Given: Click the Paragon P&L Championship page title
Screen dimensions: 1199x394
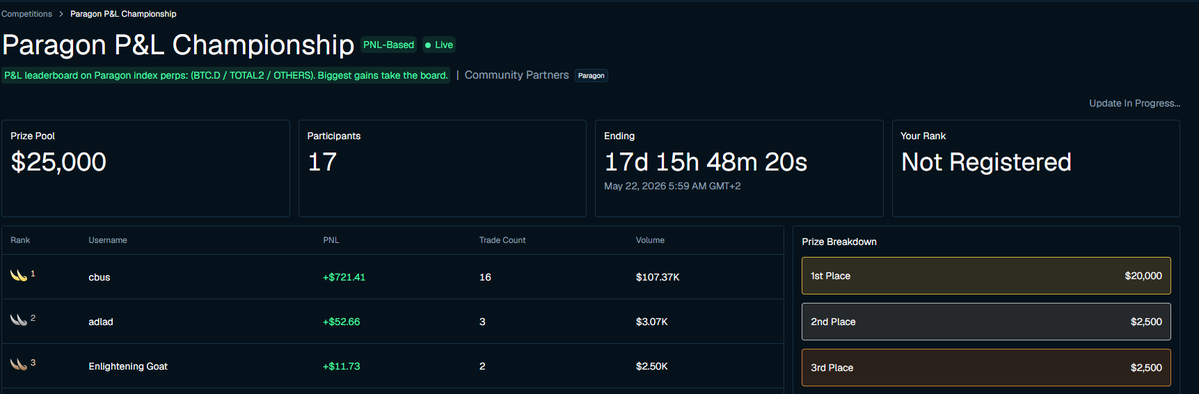Looking at the screenshot, I should pos(179,45).
